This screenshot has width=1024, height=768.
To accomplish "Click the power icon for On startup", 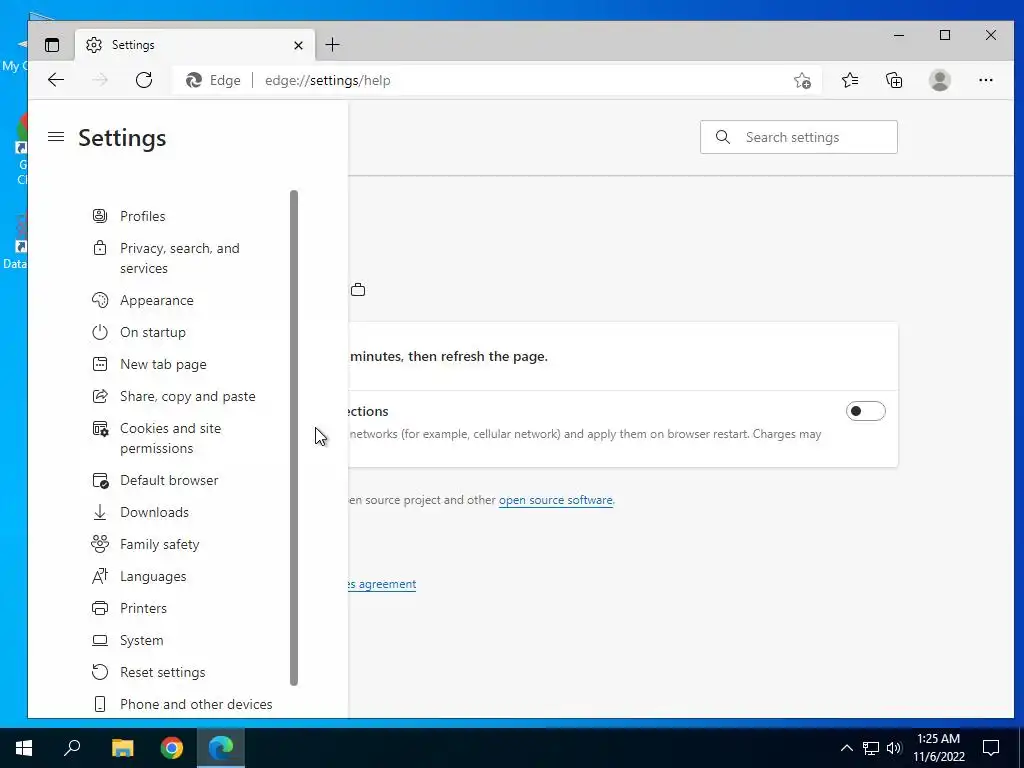I will [100, 332].
